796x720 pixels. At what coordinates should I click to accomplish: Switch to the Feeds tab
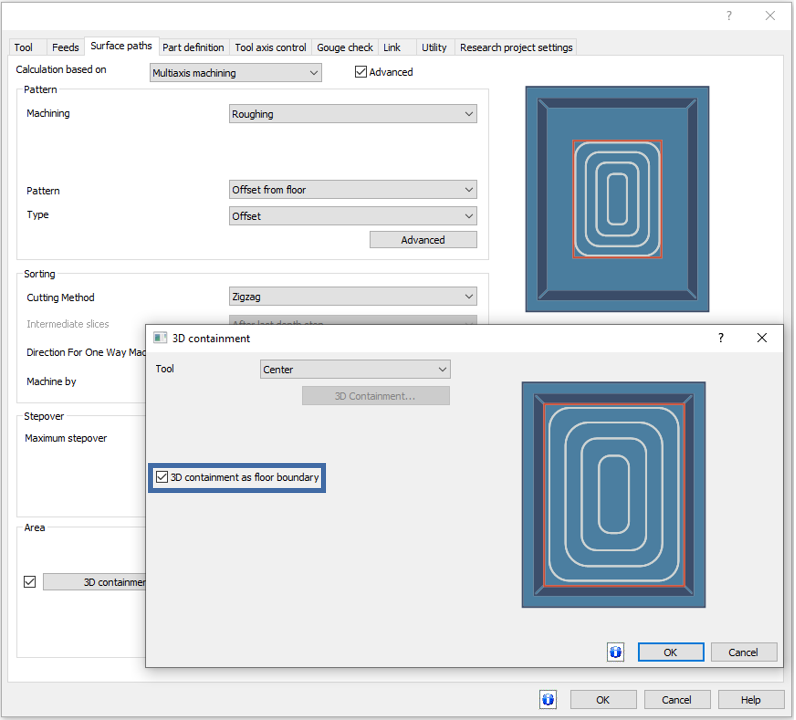point(65,47)
